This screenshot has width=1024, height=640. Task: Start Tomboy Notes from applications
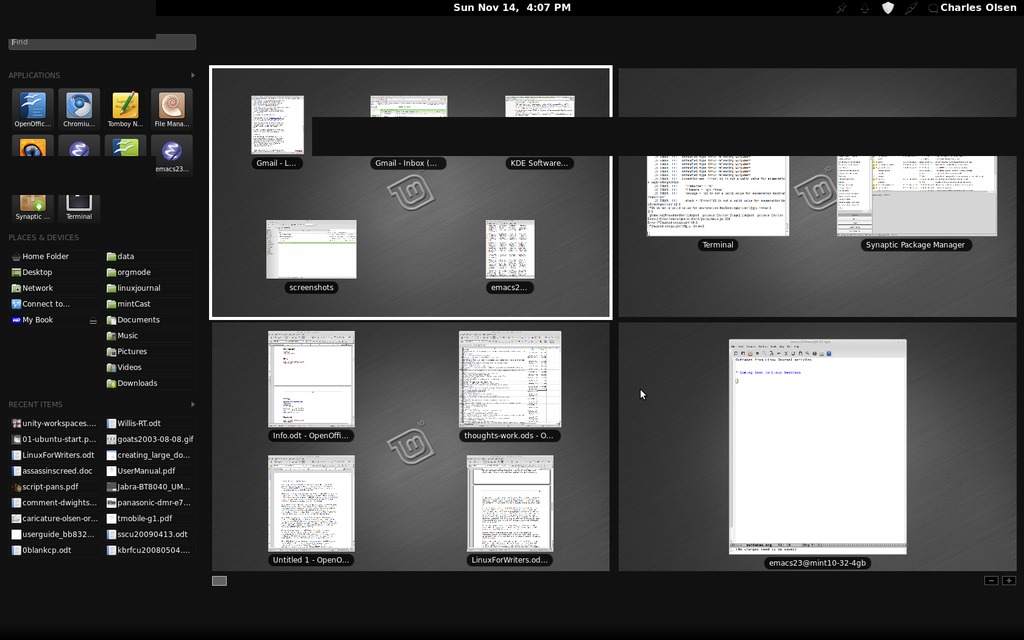tap(125, 108)
